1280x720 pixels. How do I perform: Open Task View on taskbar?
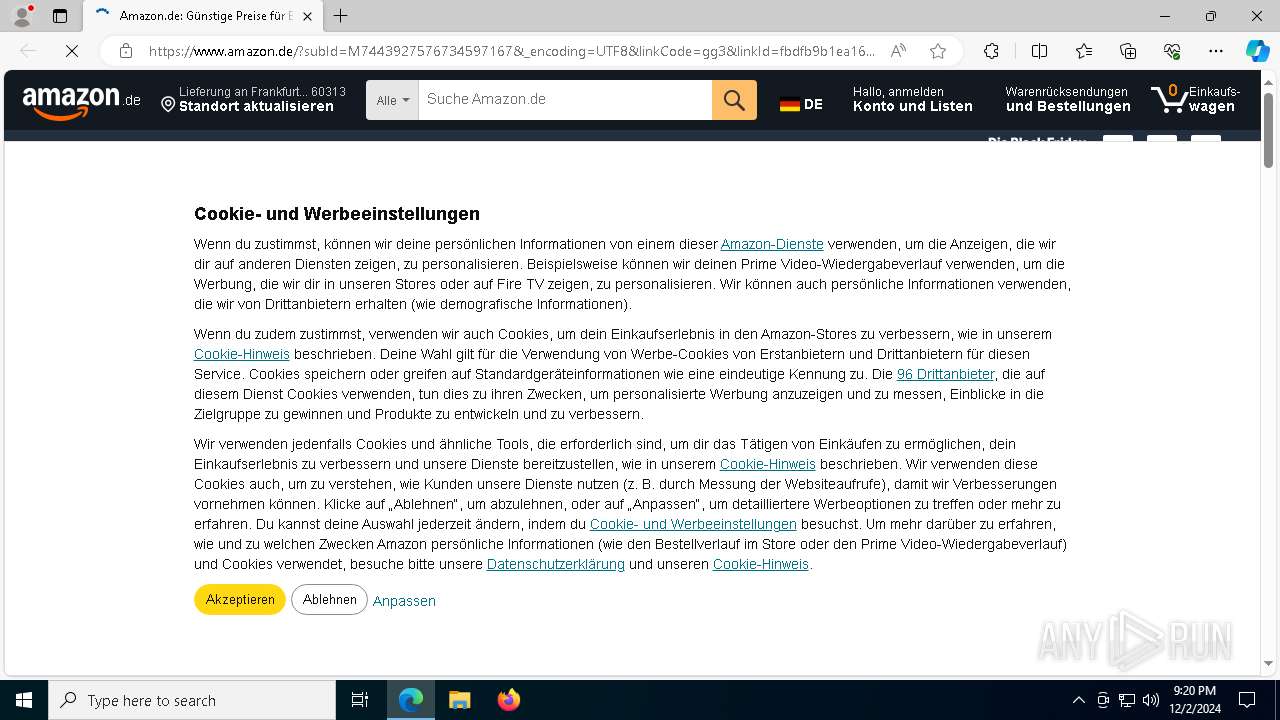pos(360,700)
